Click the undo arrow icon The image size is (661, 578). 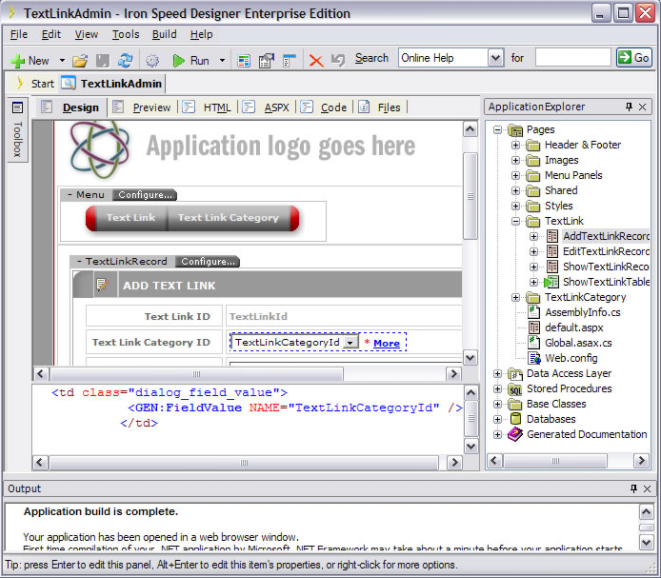pyautogui.click(x=338, y=61)
